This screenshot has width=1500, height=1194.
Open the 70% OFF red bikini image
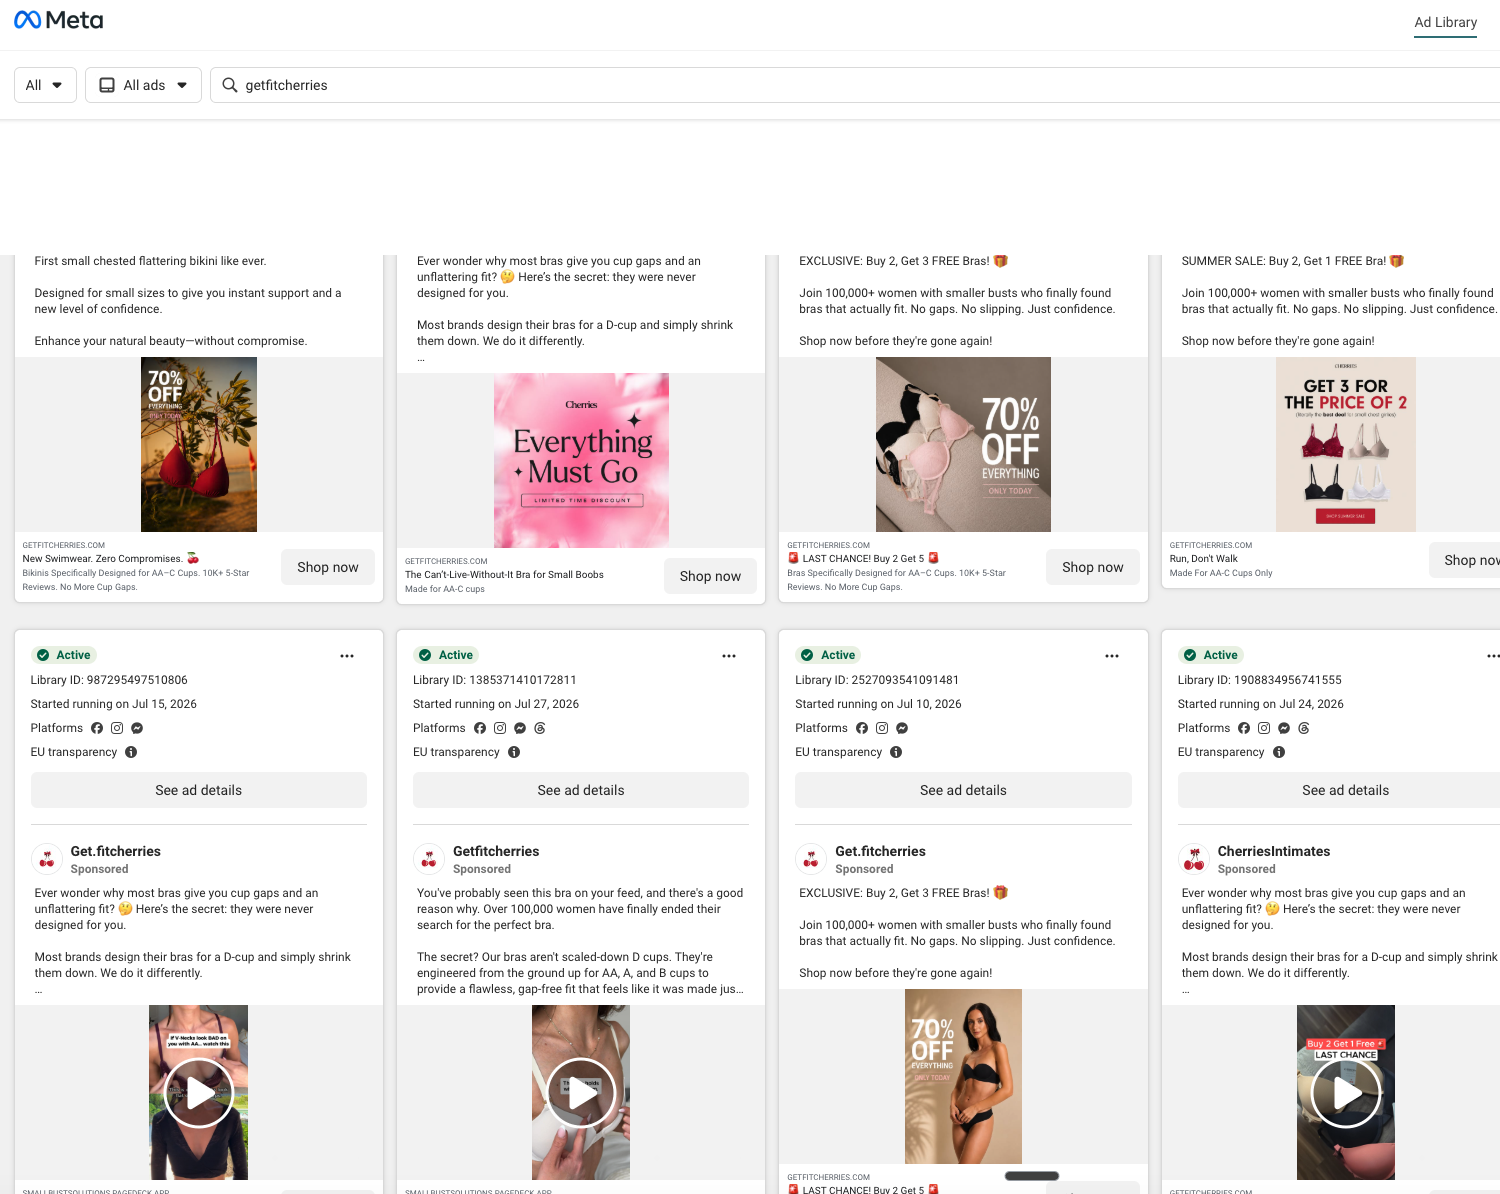point(199,444)
